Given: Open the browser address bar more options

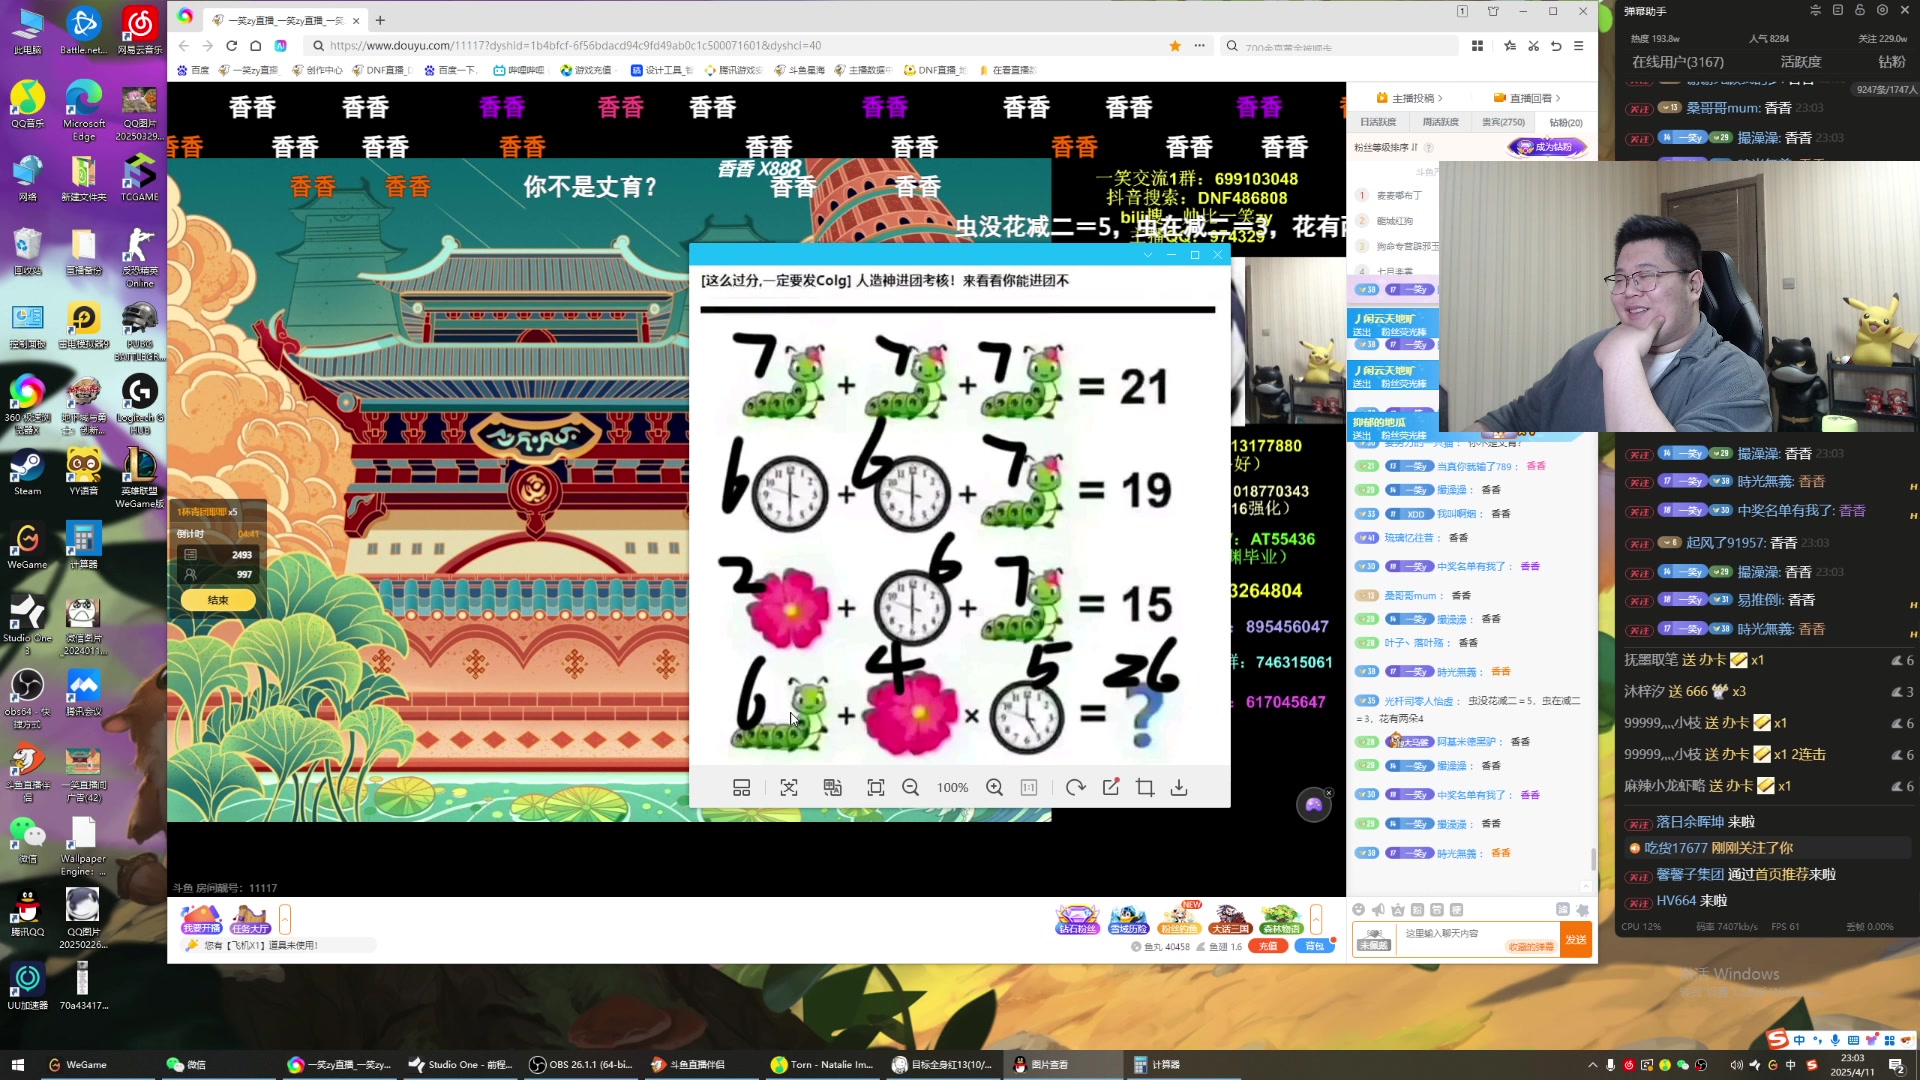Looking at the screenshot, I should (1199, 46).
